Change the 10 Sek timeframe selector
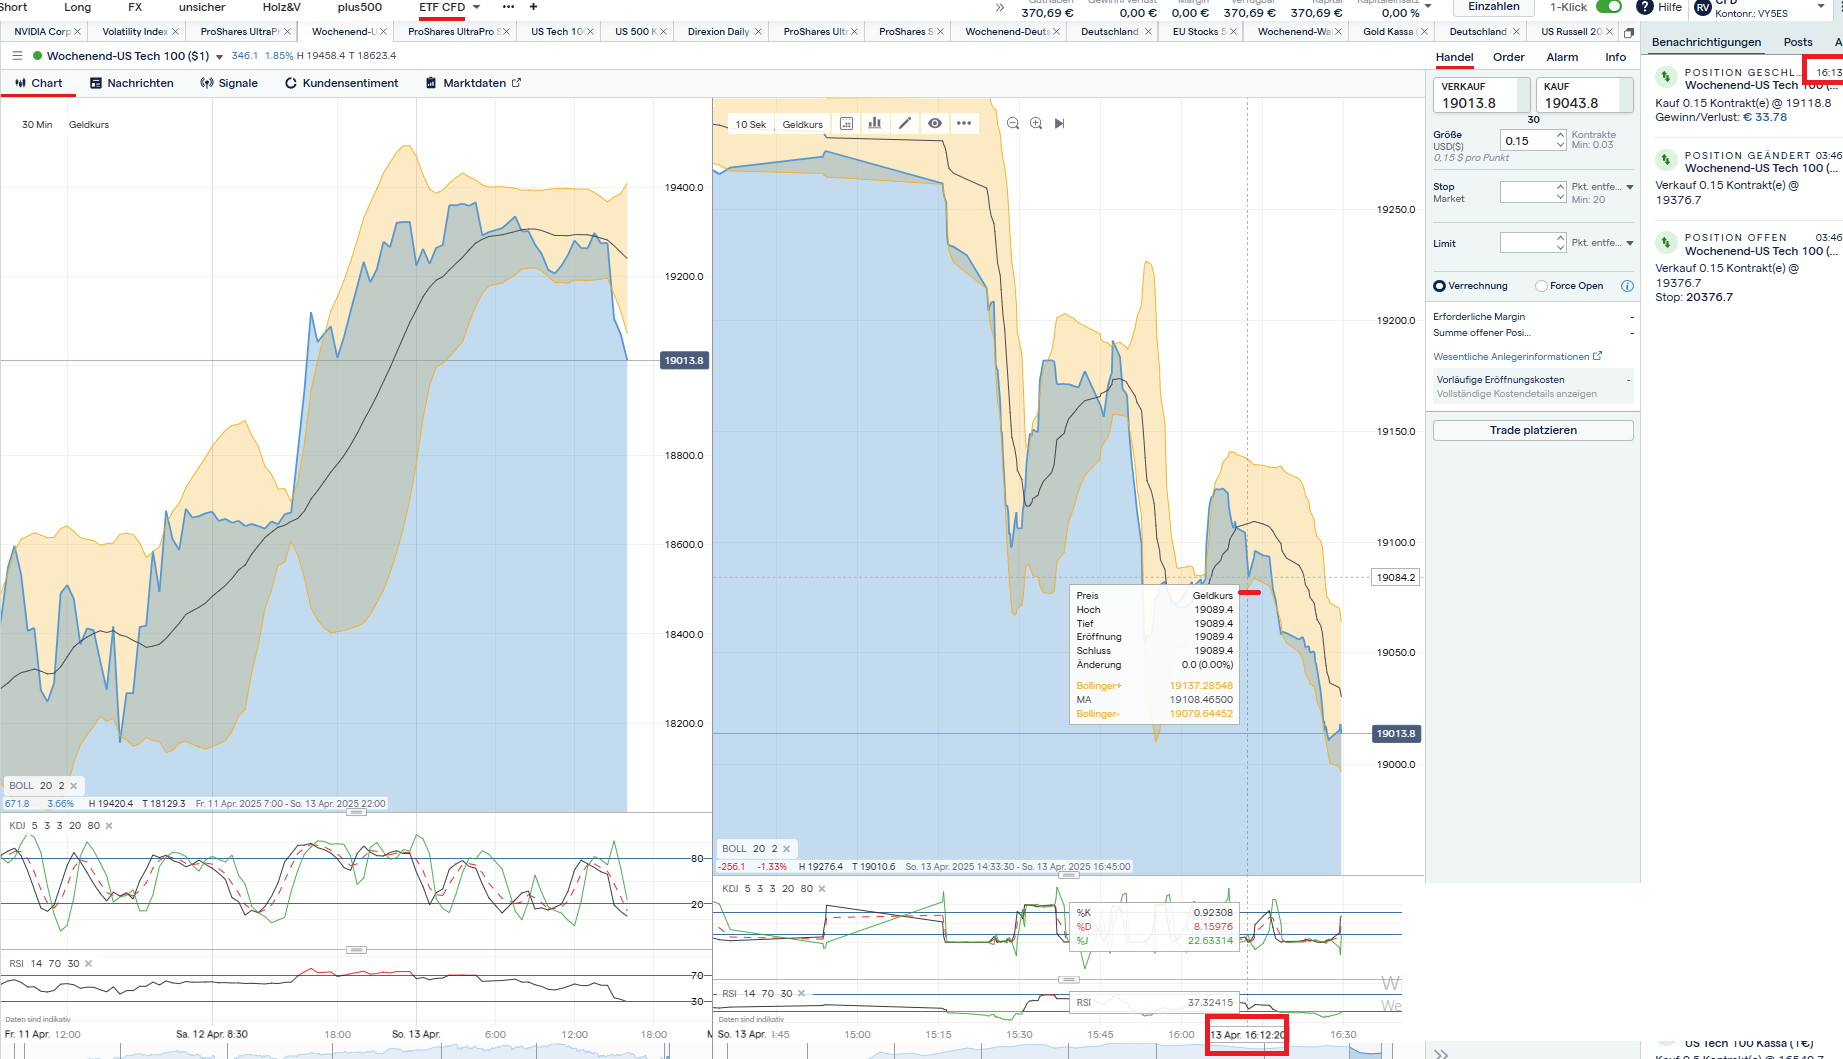 [x=750, y=125]
